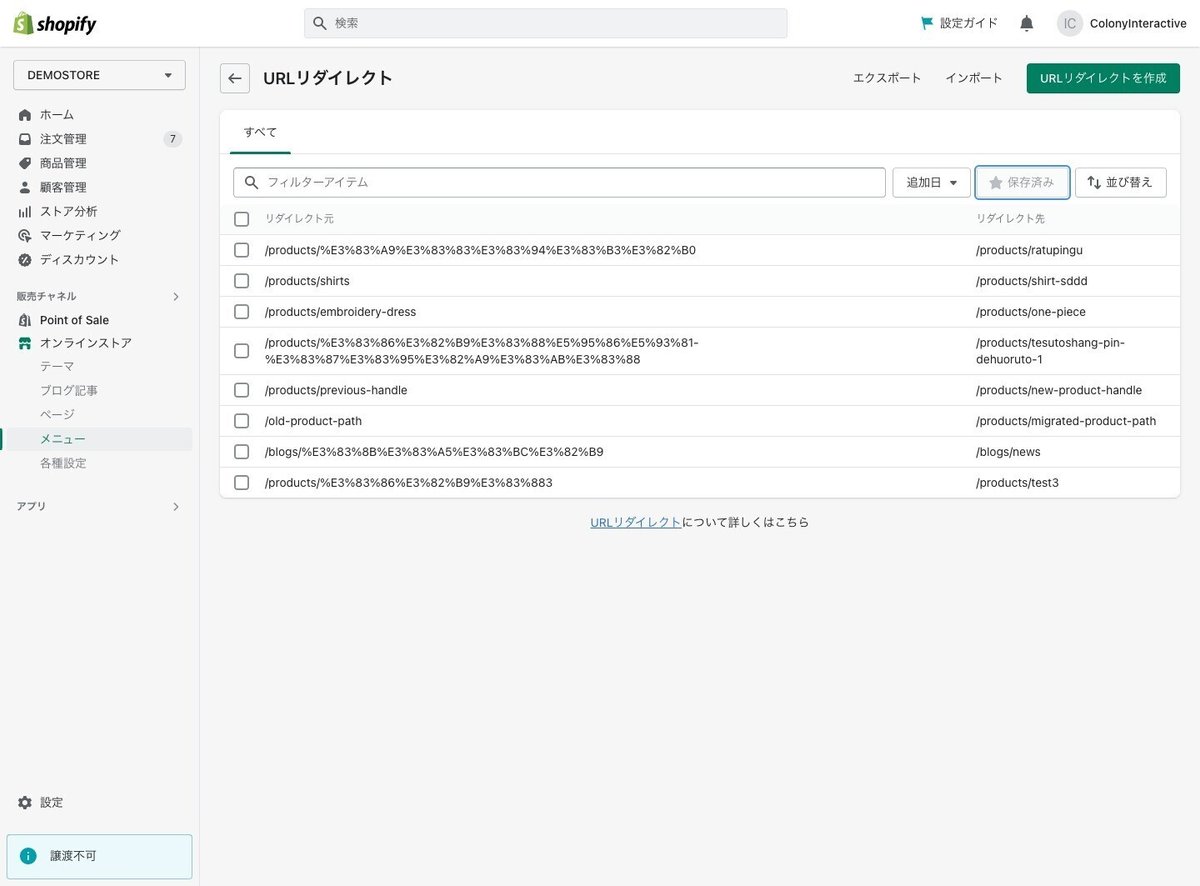Click the IC user avatar

(x=1070, y=23)
